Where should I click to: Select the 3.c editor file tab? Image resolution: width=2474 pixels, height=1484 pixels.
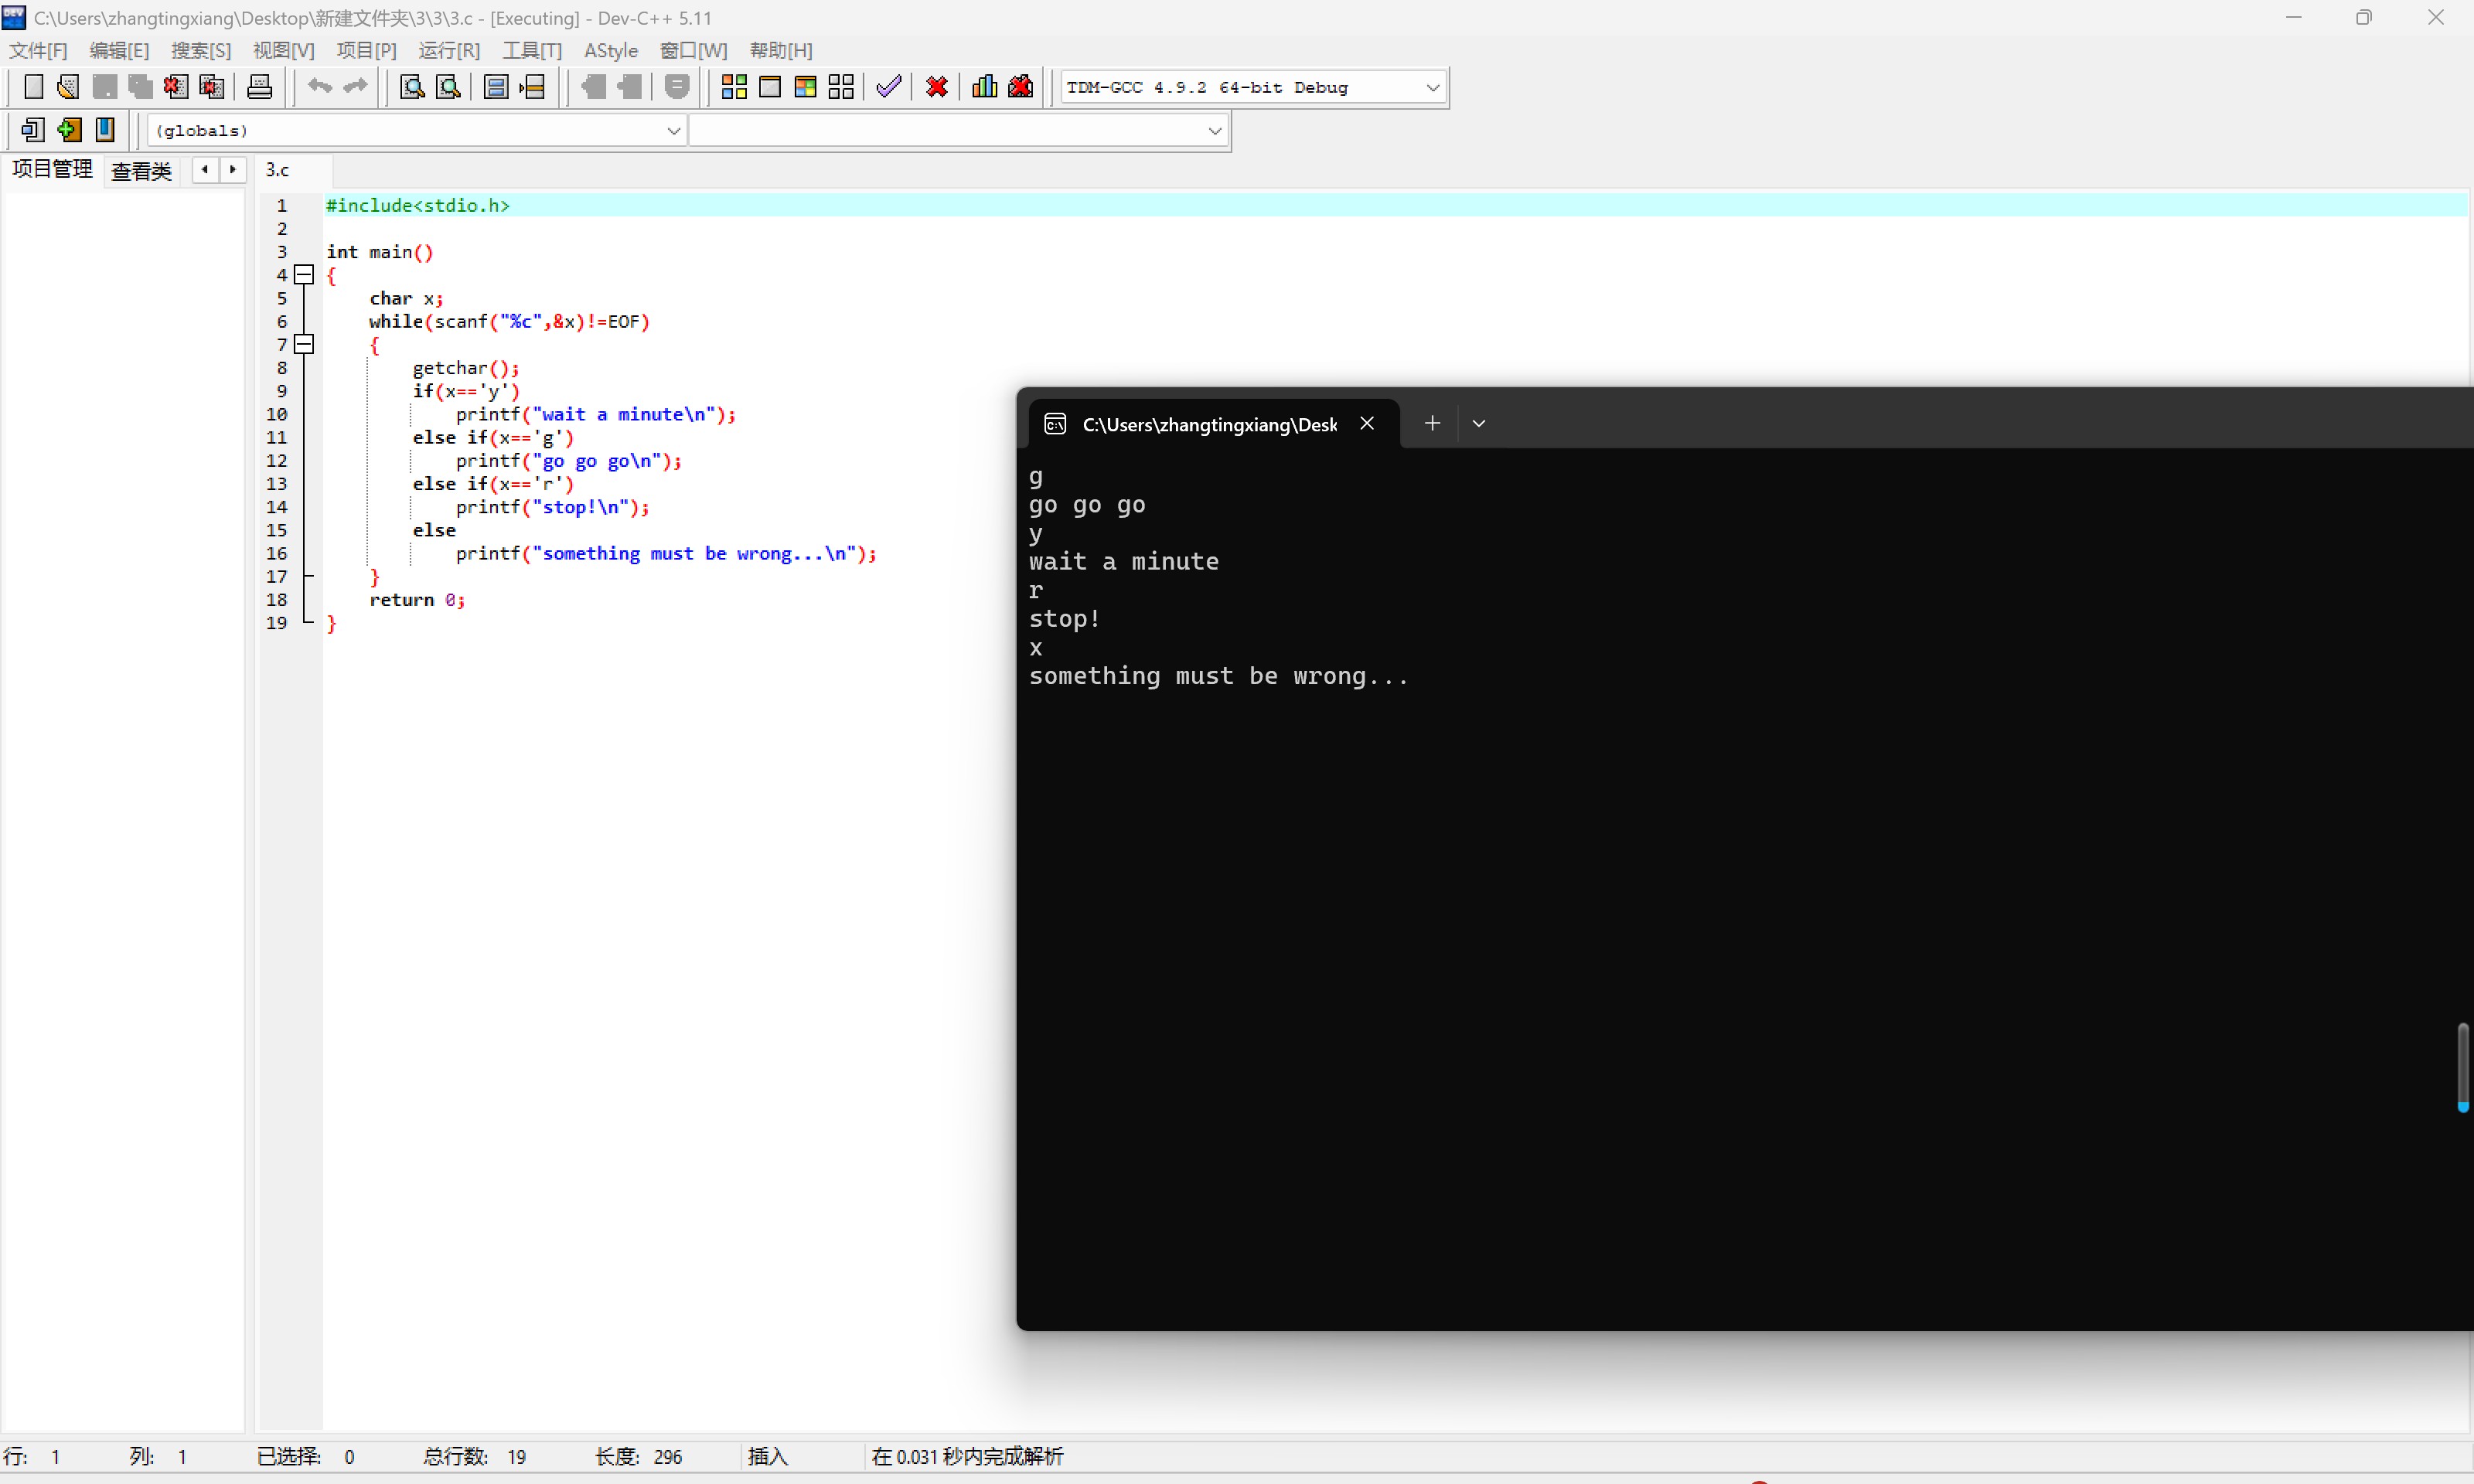(x=277, y=170)
